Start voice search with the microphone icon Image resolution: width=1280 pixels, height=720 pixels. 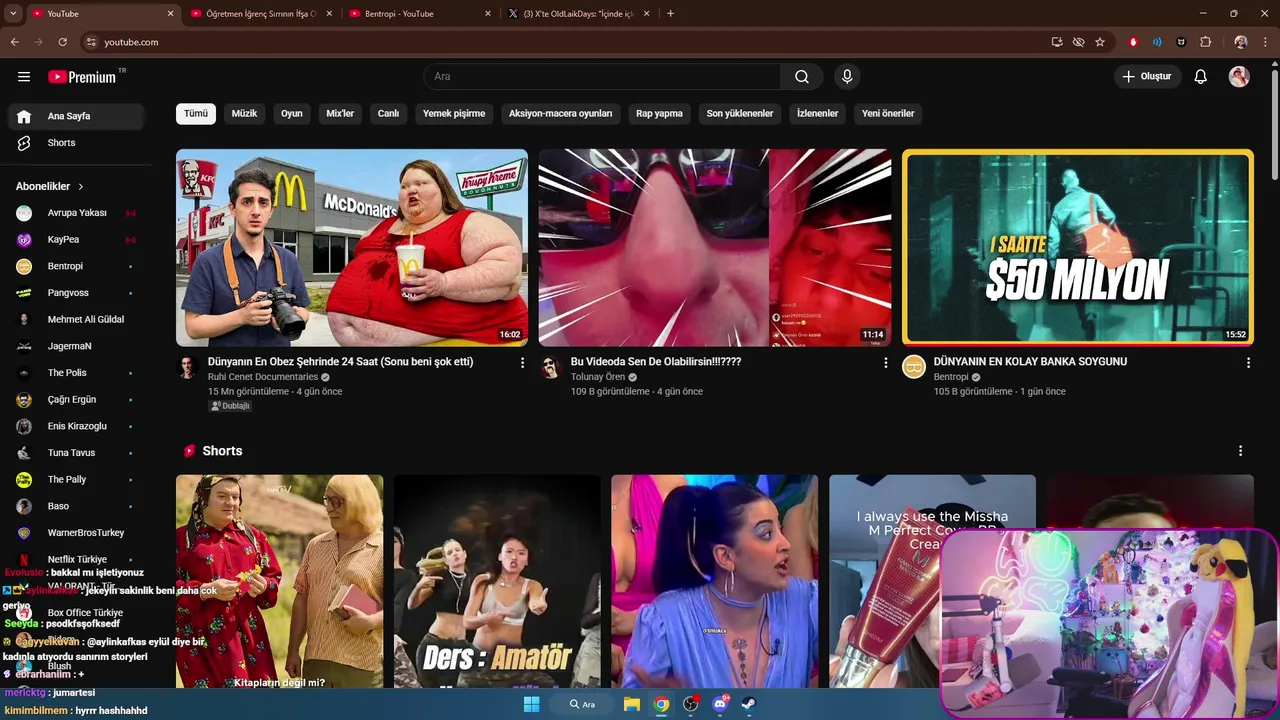click(x=847, y=77)
